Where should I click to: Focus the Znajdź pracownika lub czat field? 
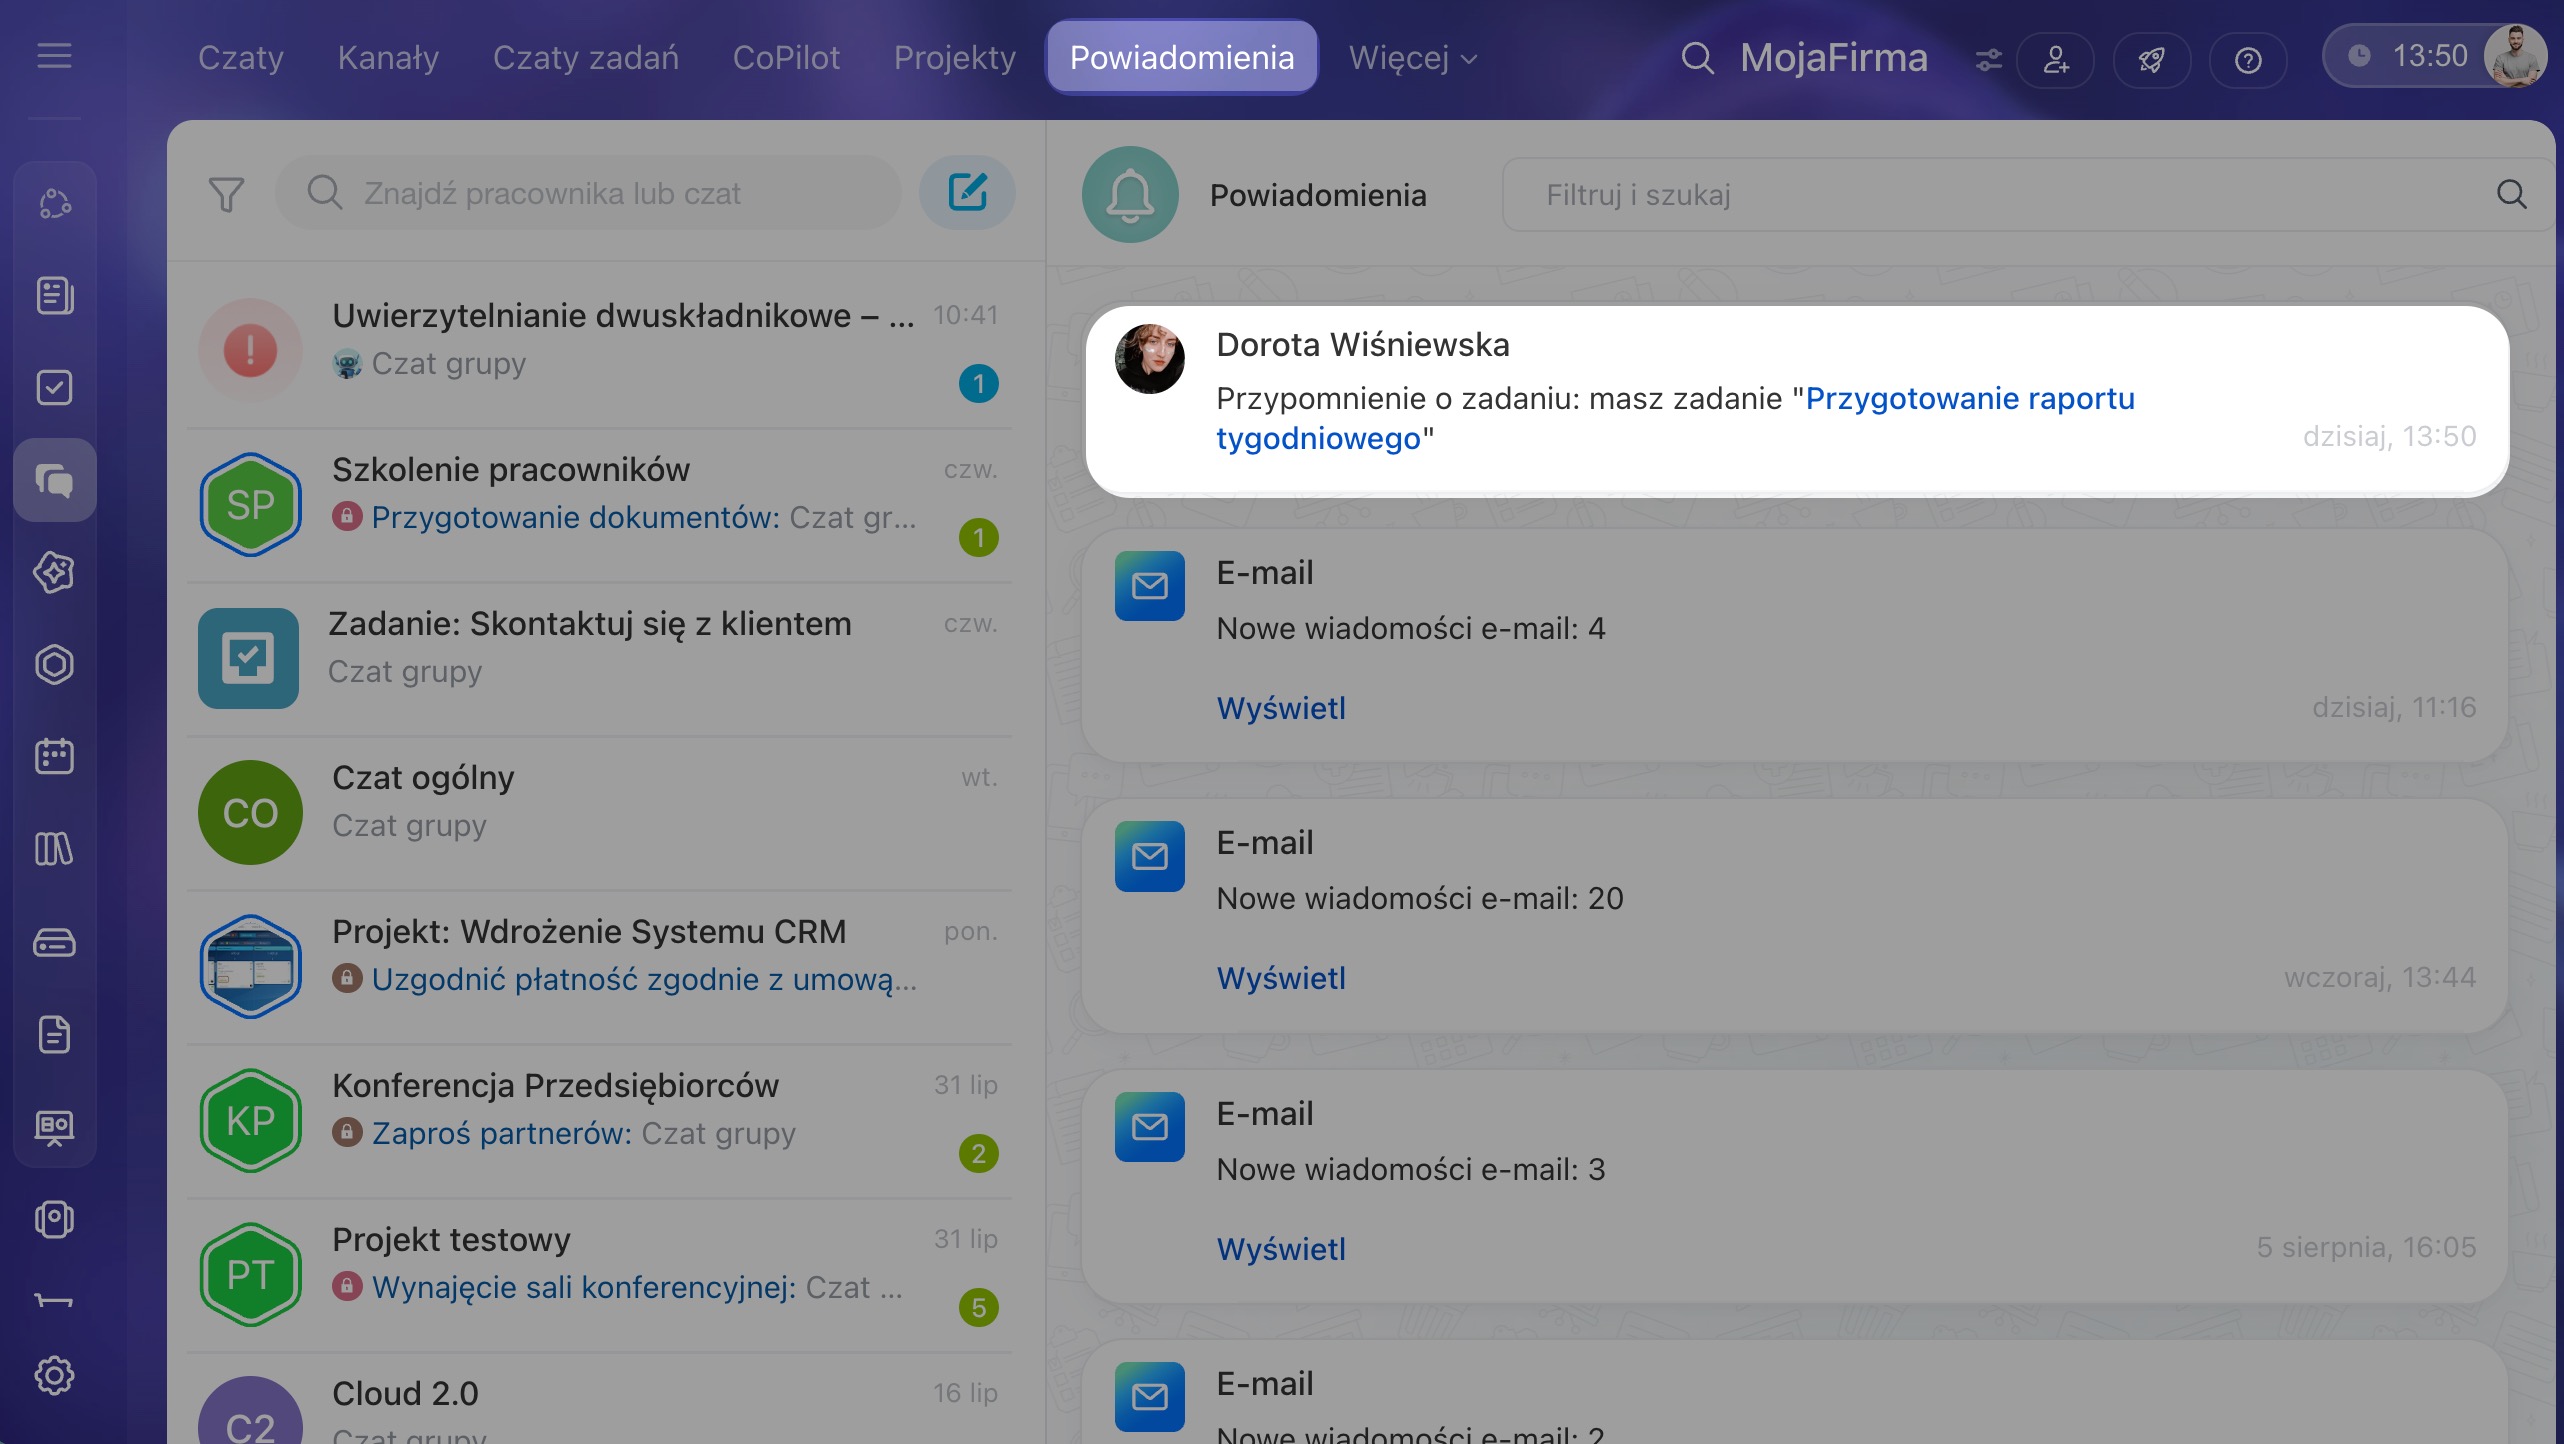(x=588, y=192)
